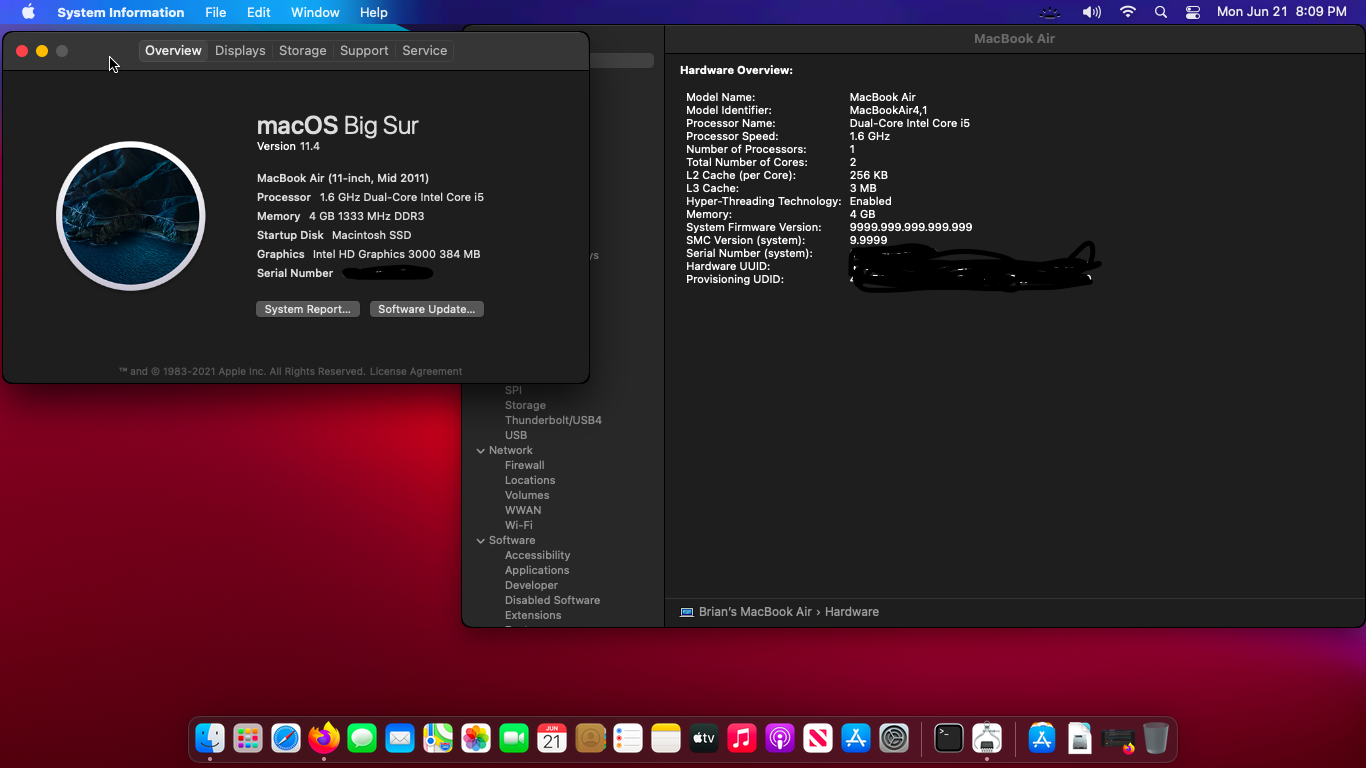Select Thunderbolt/USB4 in sidebar
This screenshot has width=1366, height=768.
(x=553, y=420)
